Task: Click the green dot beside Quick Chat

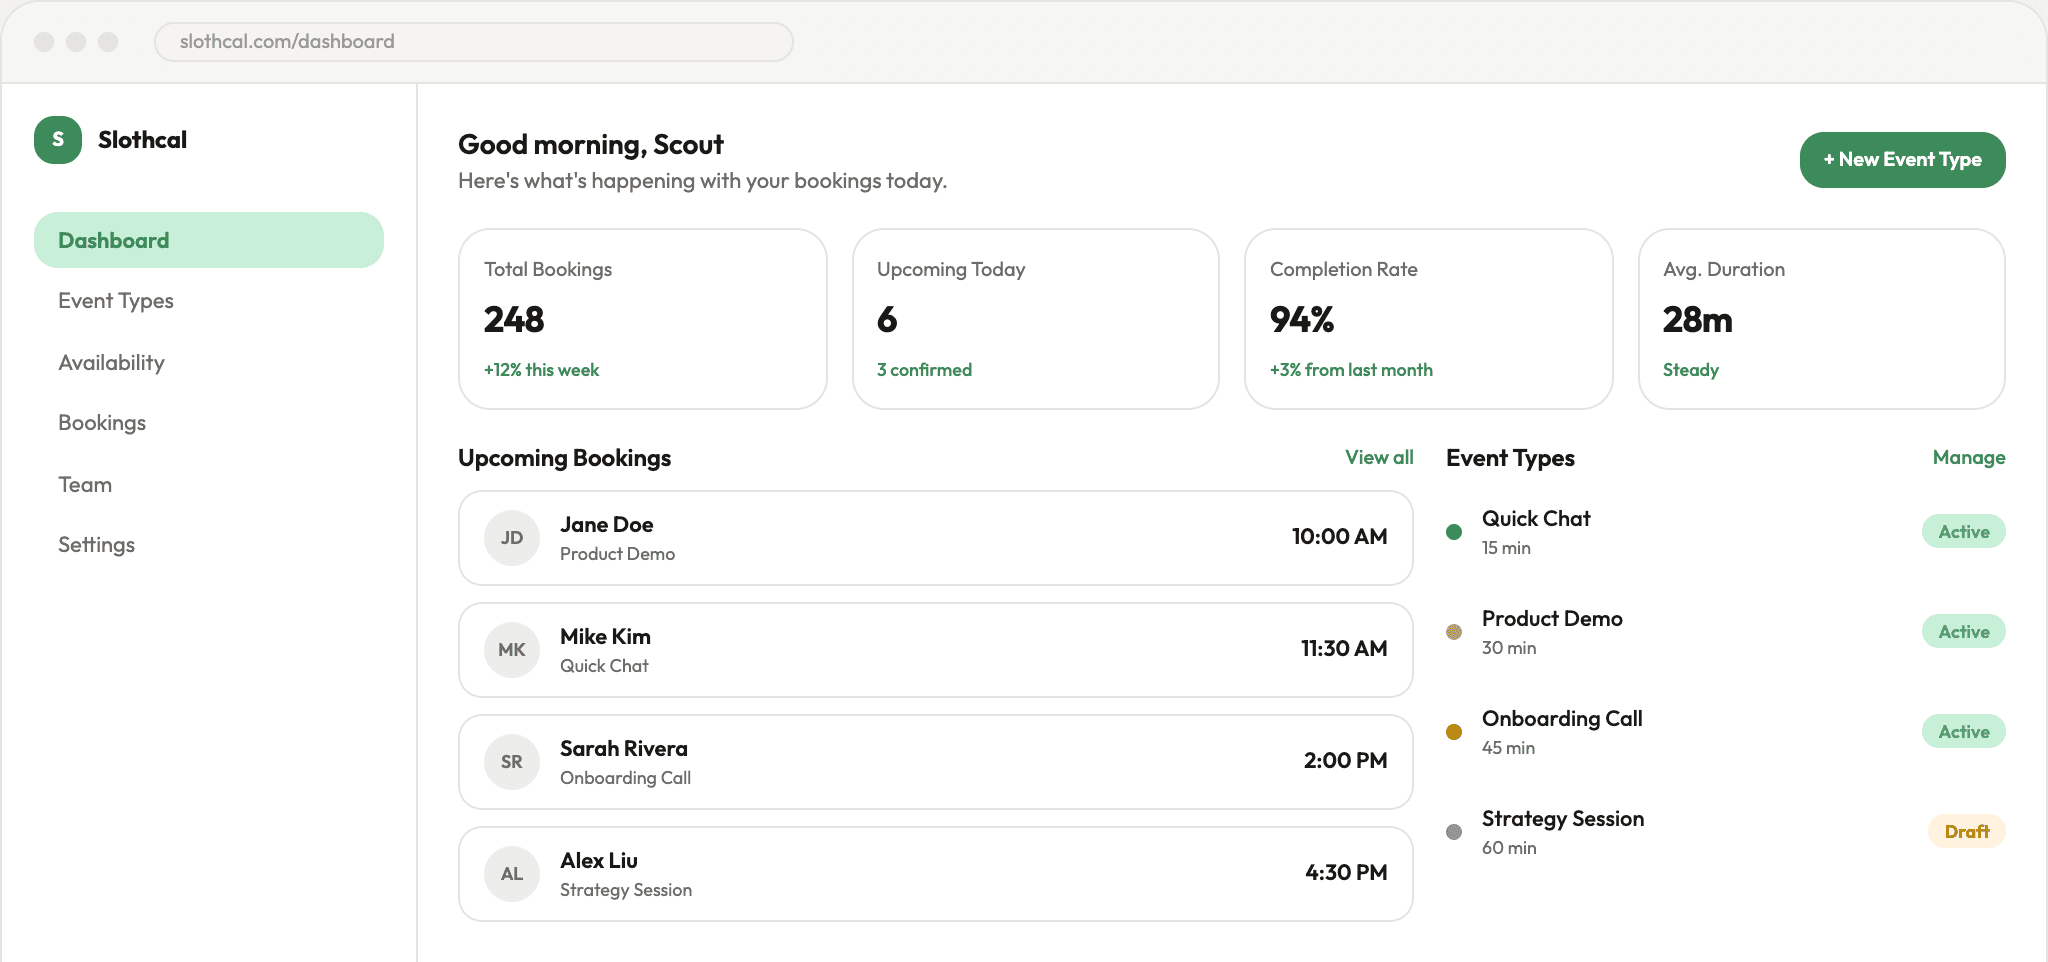Action: (x=1453, y=531)
